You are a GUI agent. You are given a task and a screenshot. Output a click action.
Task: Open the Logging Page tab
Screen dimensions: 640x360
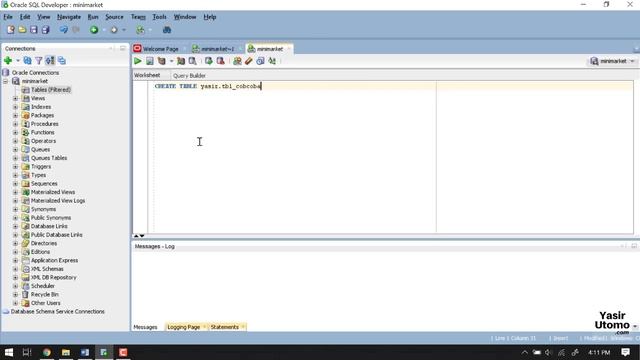pyautogui.click(x=184, y=327)
